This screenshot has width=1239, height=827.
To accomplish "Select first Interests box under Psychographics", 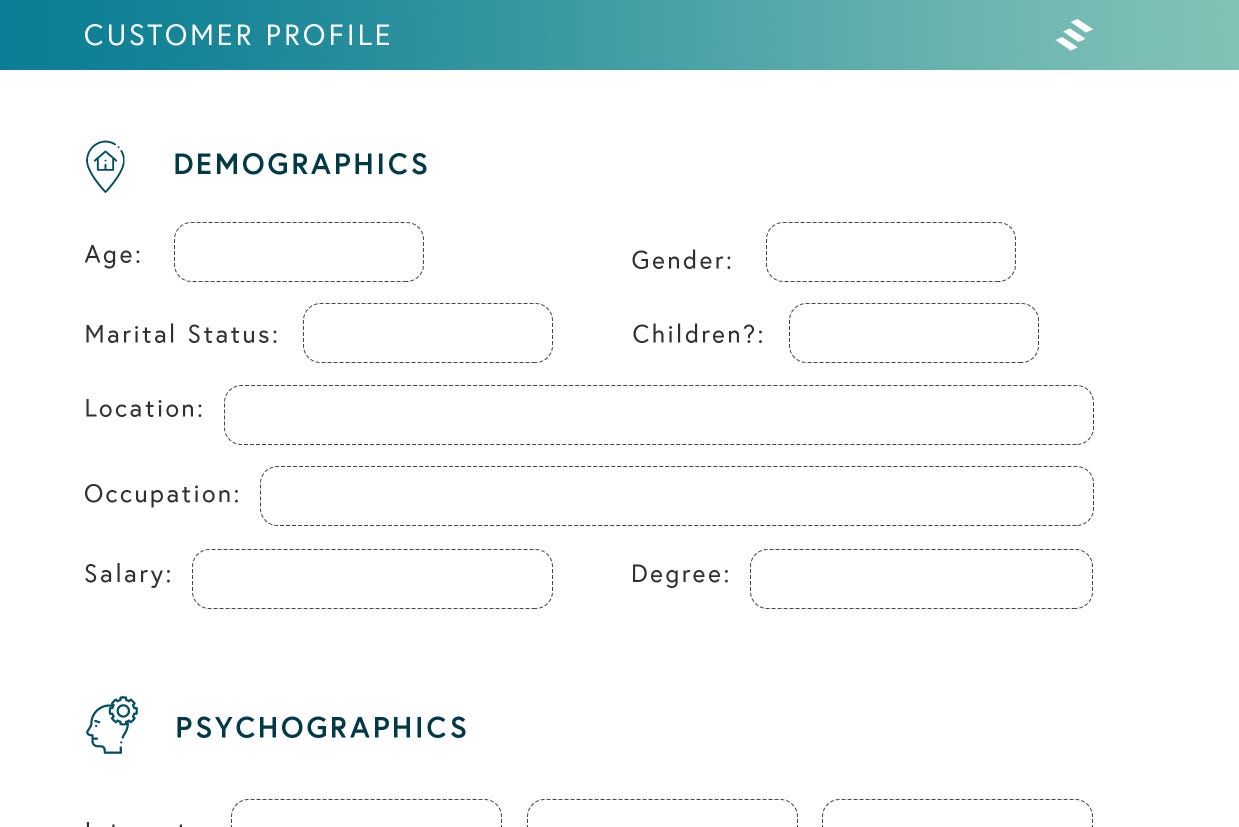I will click(366, 813).
